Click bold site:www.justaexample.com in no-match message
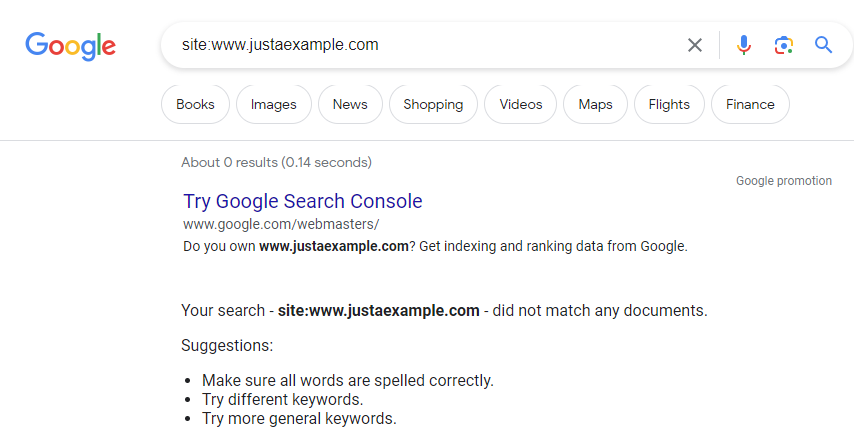This screenshot has width=854, height=447. coord(379,310)
